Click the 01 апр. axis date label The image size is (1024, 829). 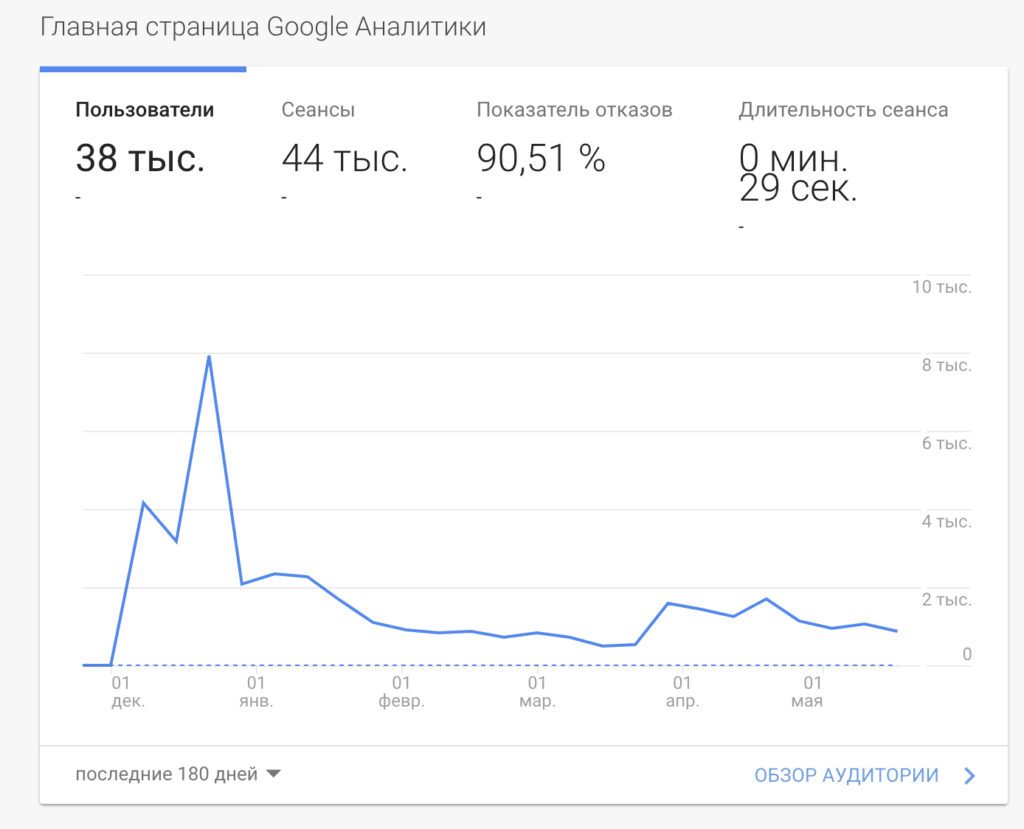pyautogui.click(x=682, y=692)
